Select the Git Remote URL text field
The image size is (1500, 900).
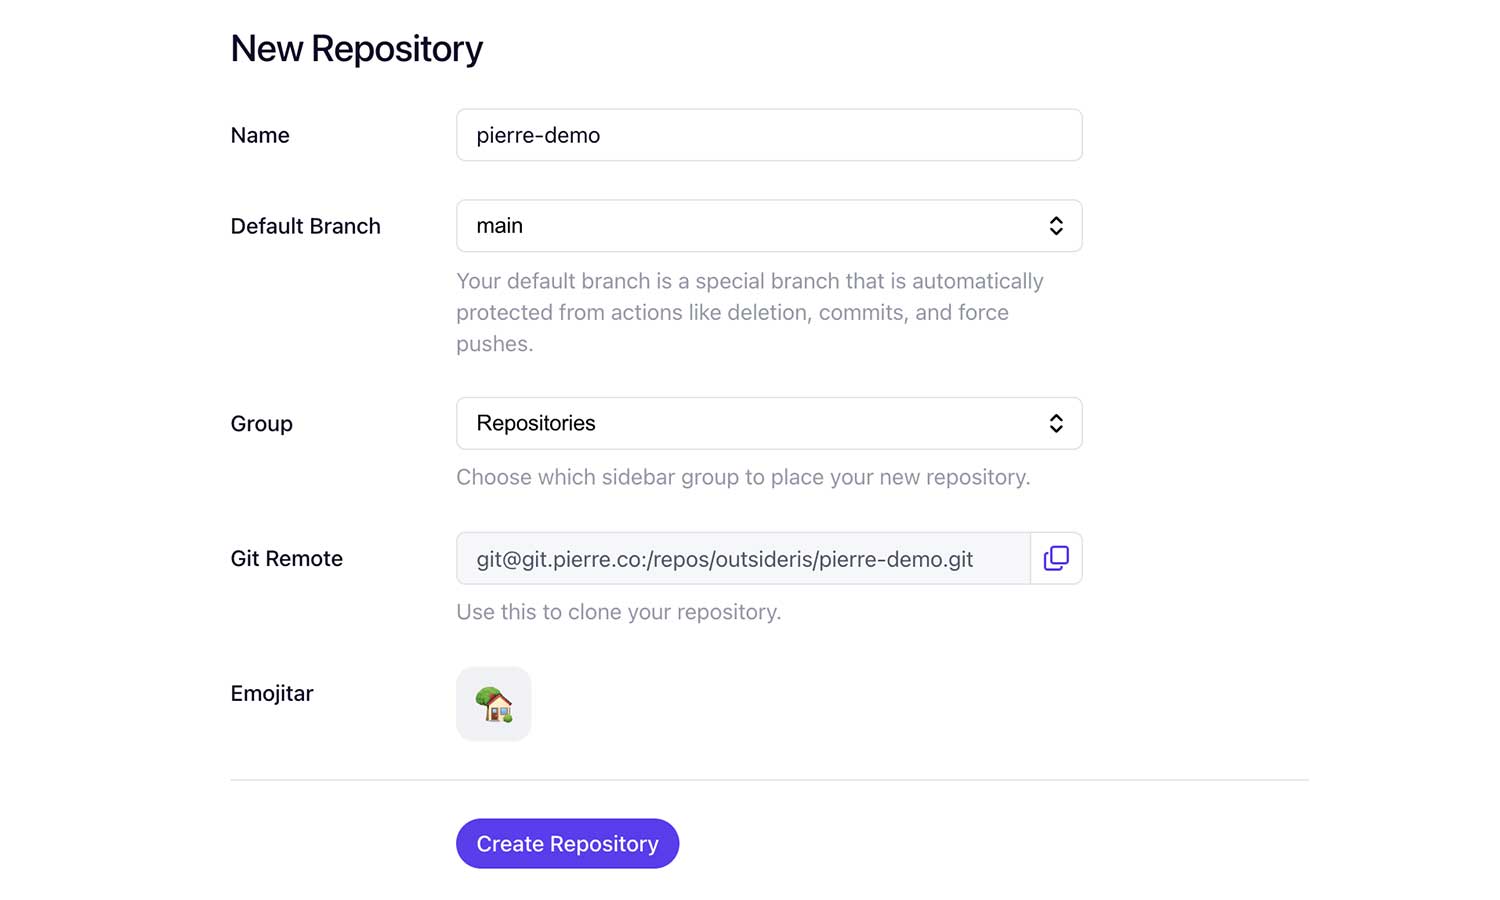pos(743,558)
